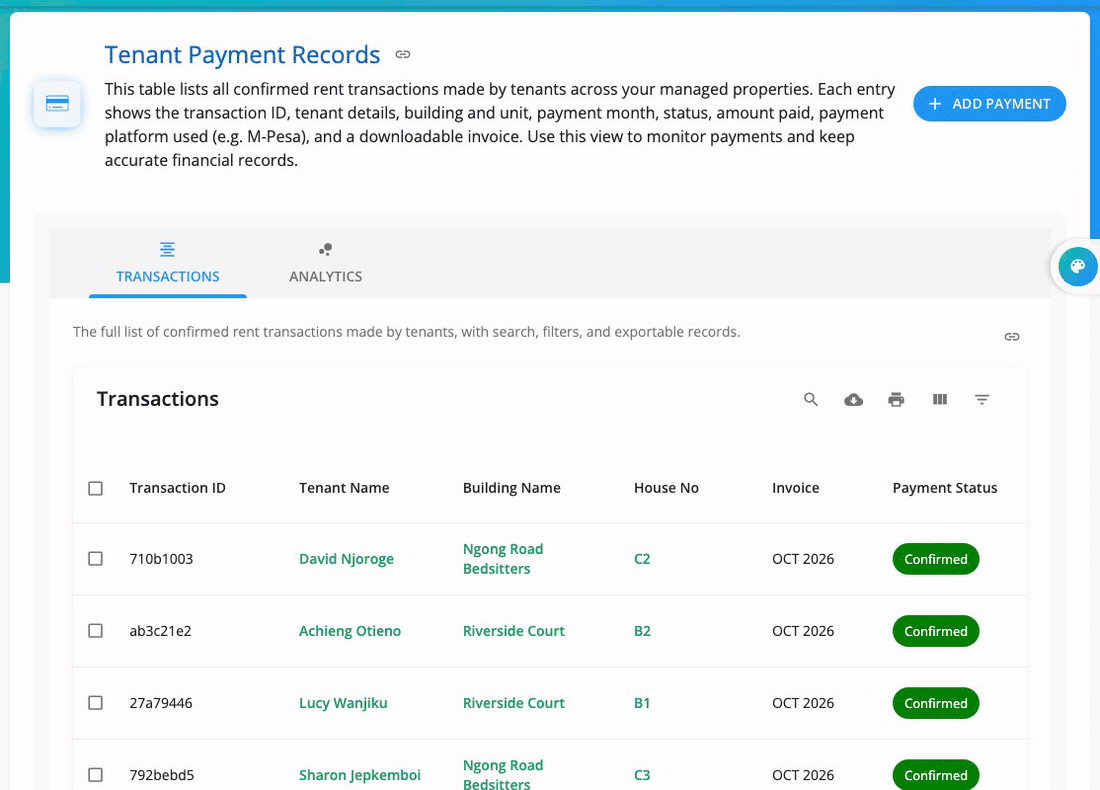The image size is (1100, 790).
Task: Open the table search icon
Action: (810, 399)
